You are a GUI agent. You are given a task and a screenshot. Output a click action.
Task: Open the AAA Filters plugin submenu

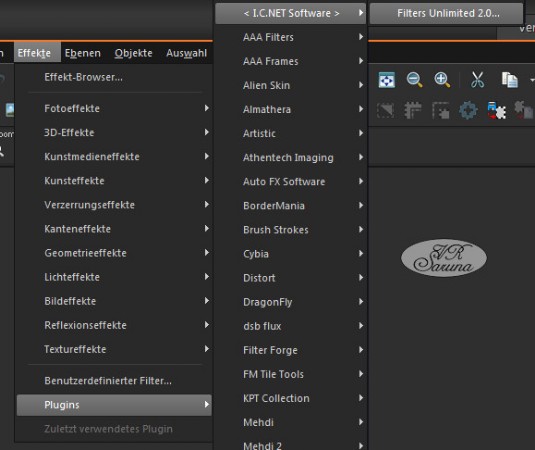[x=291, y=37]
